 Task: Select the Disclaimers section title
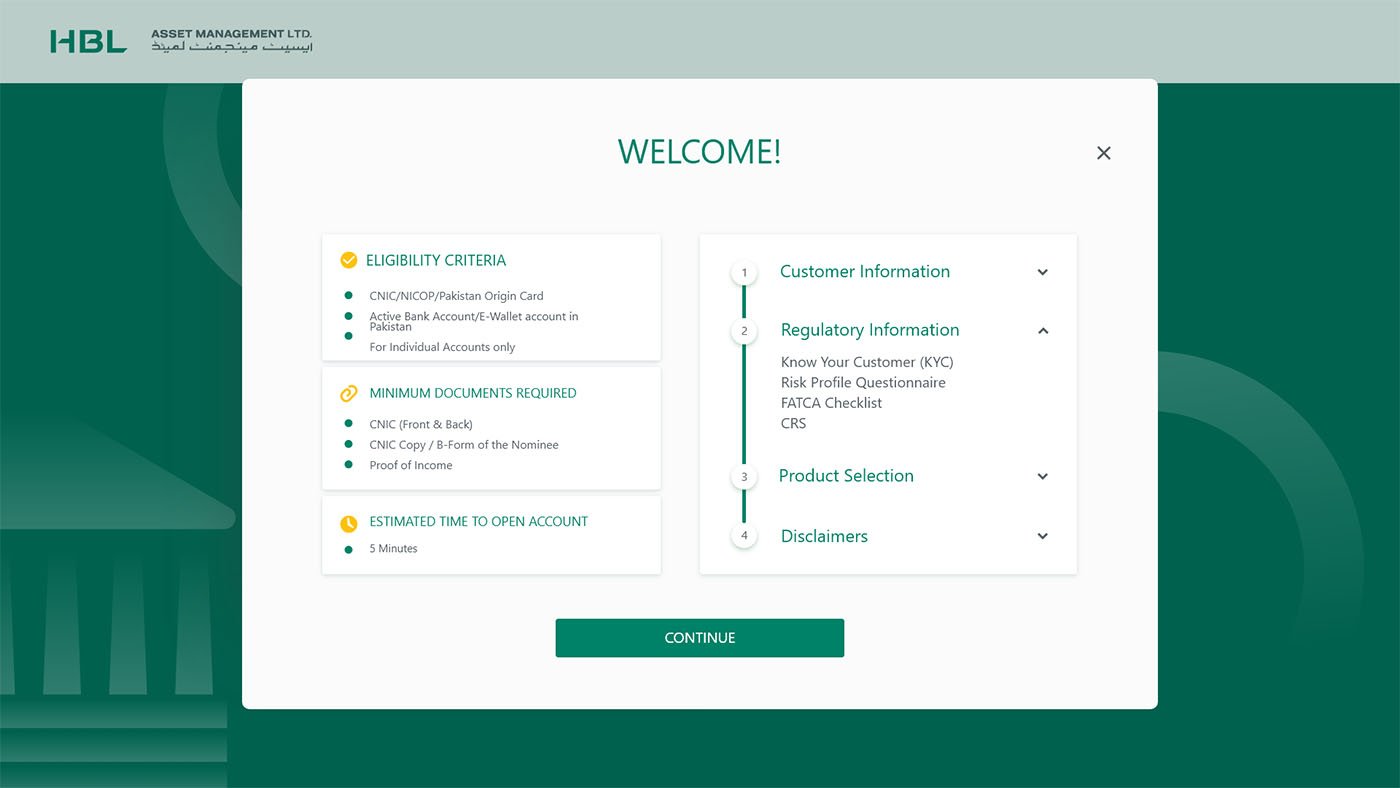click(x=824, y=536)
